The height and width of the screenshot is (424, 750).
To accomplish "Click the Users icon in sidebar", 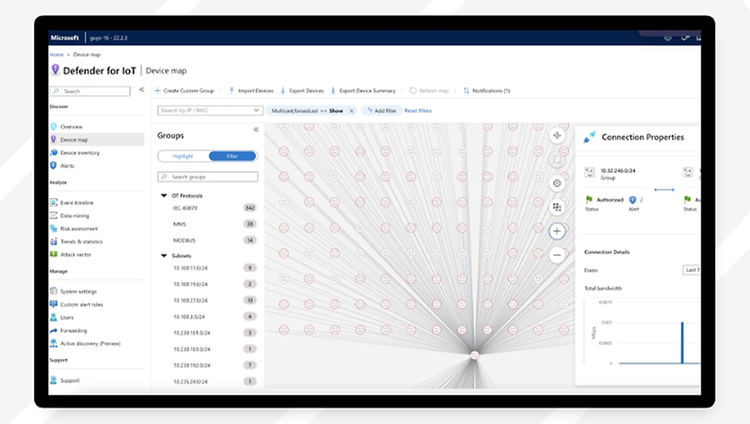I will click(x=54, y=317).
